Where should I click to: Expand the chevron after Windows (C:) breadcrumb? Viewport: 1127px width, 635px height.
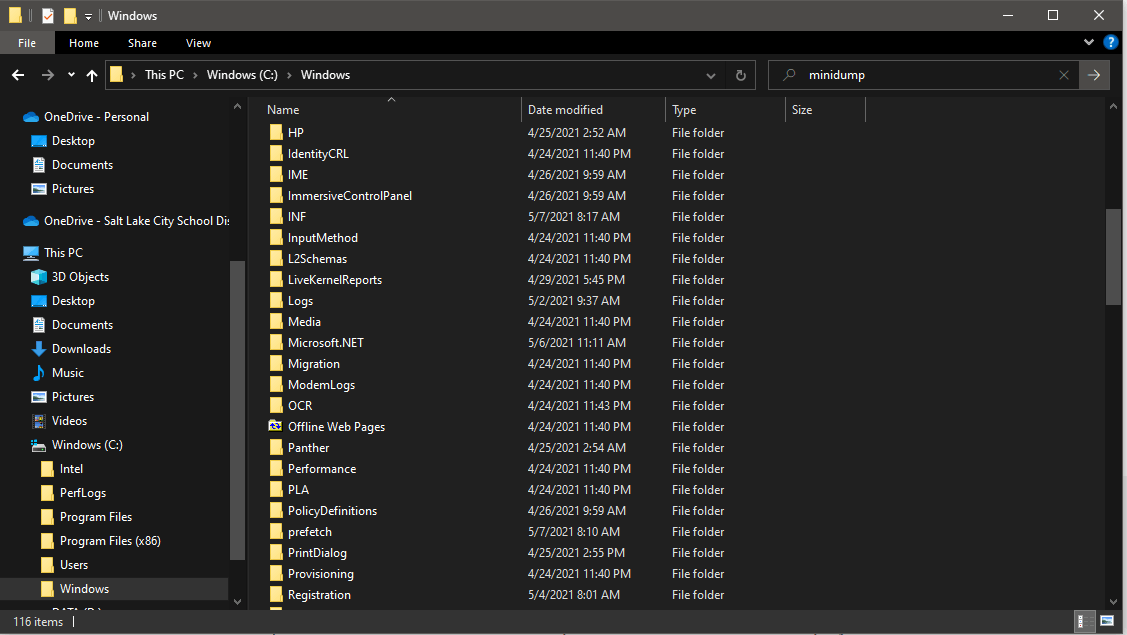pos(289,75)
